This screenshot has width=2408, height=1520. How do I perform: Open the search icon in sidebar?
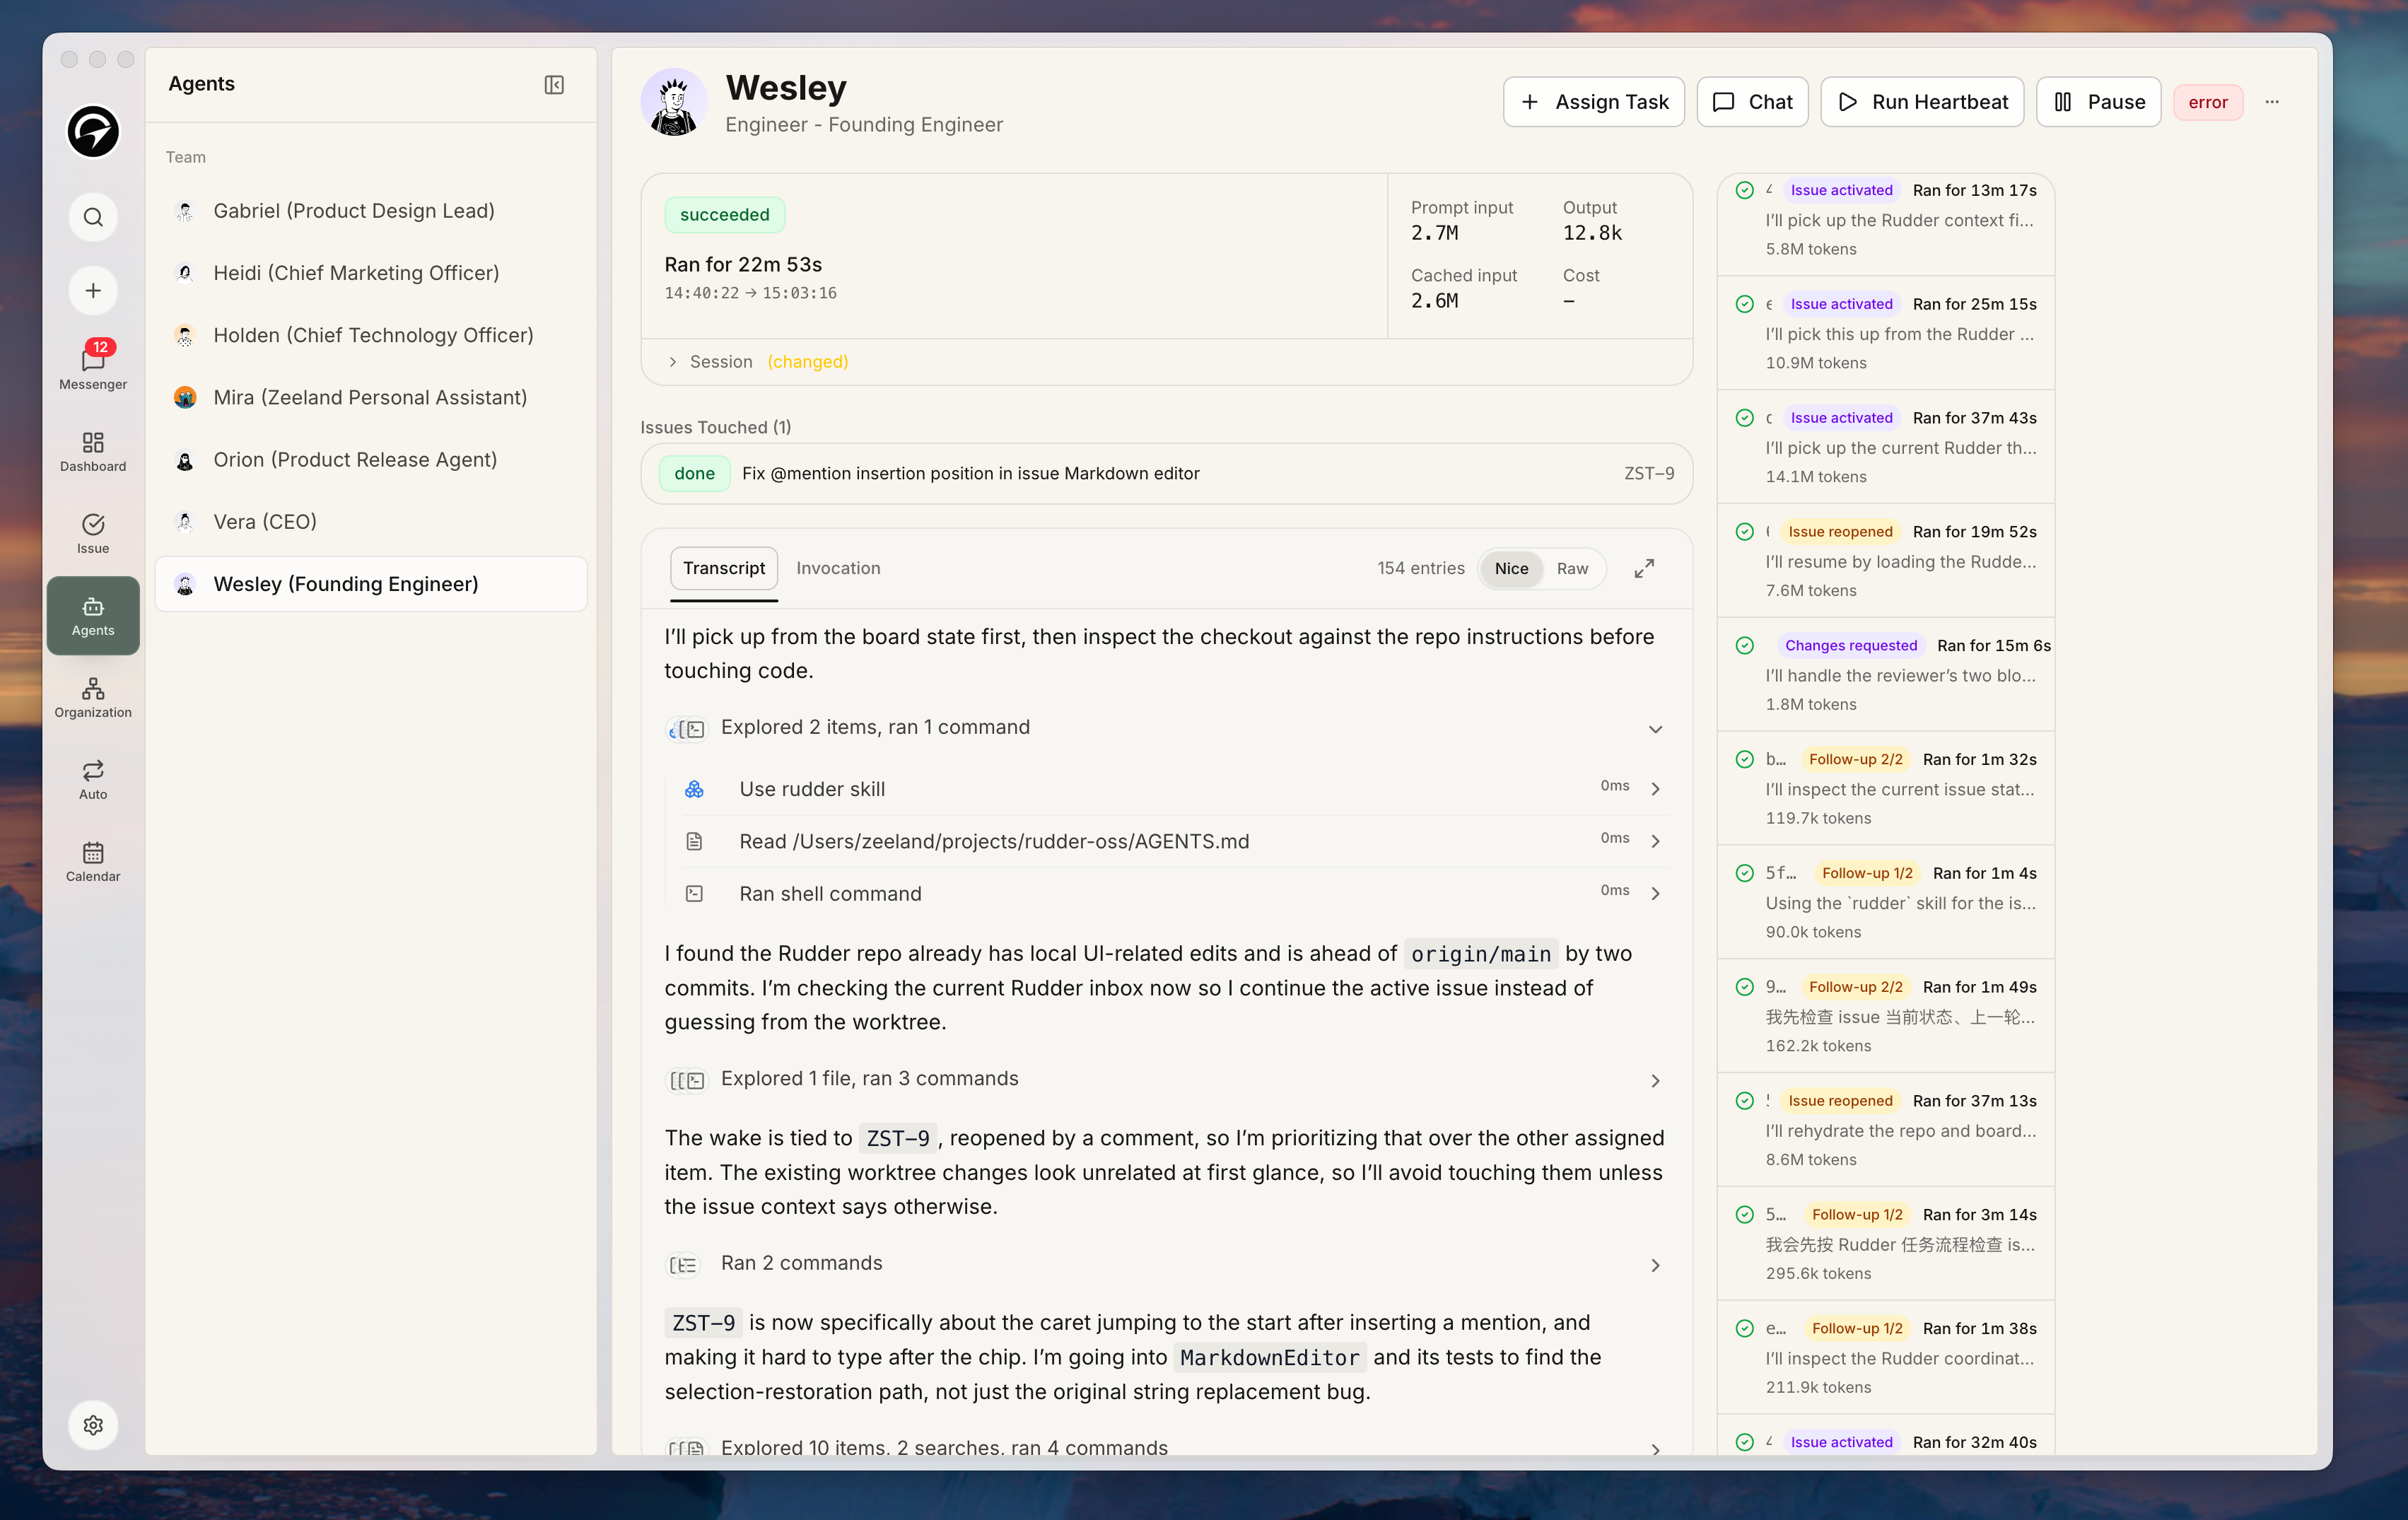[93, 217]
